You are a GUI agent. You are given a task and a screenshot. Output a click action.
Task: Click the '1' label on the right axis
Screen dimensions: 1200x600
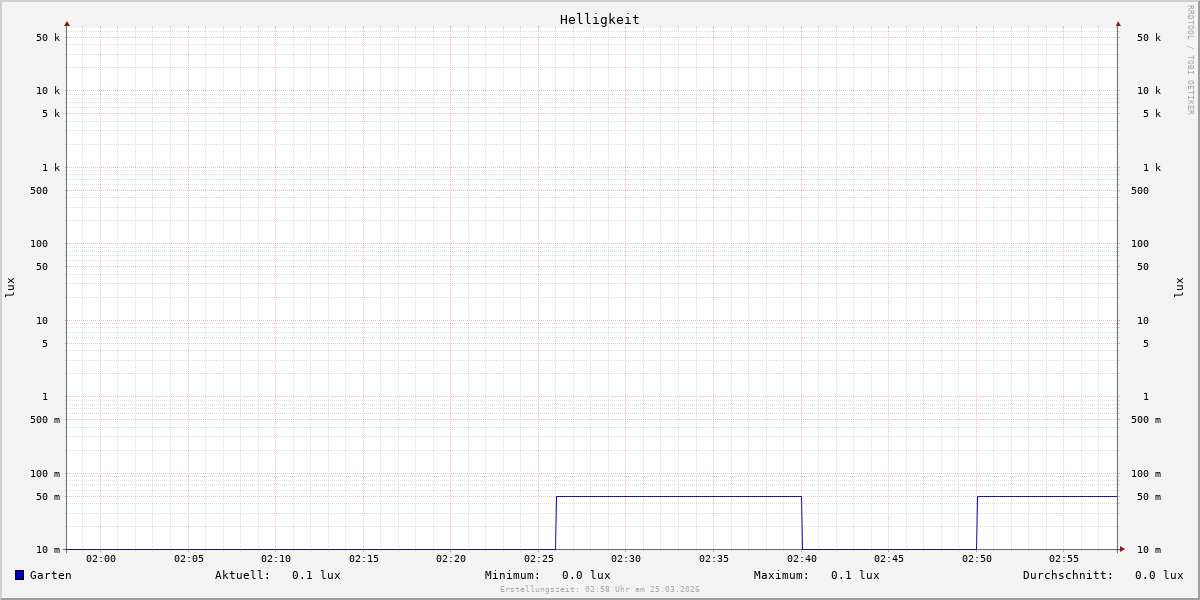tap(1146, 397)
